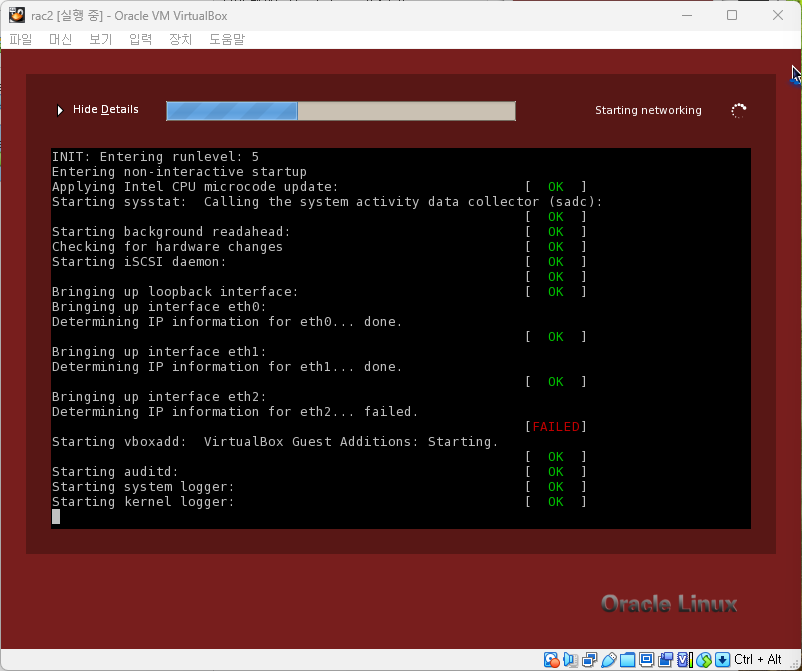Click the network adapters status icon
This screenshot has width=802, height=671.
(589, 660)
